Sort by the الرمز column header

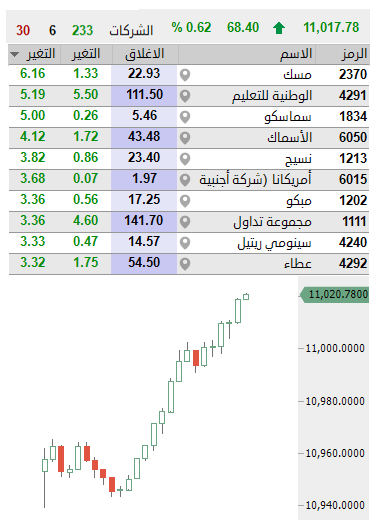(354, 54)
